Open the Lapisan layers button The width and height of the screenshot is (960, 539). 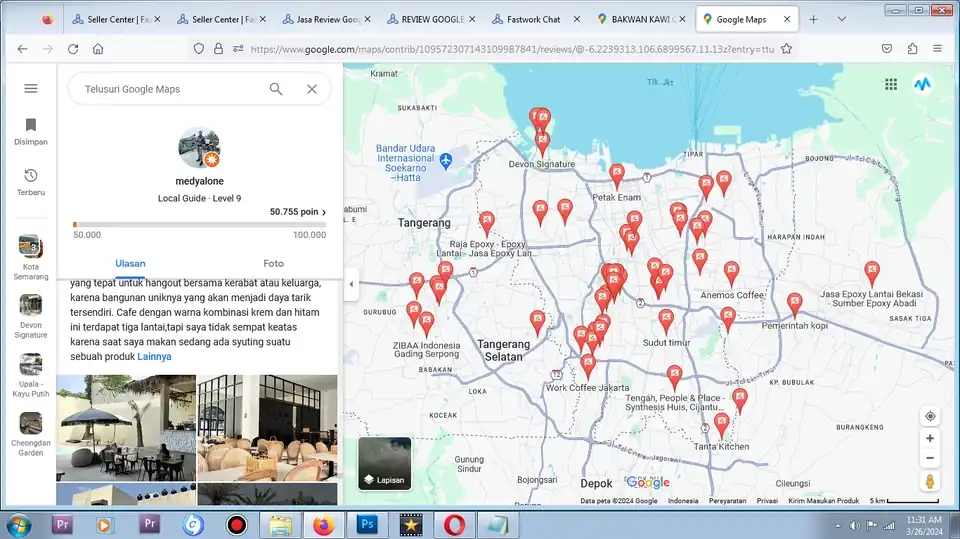click(x=384, y=464)
